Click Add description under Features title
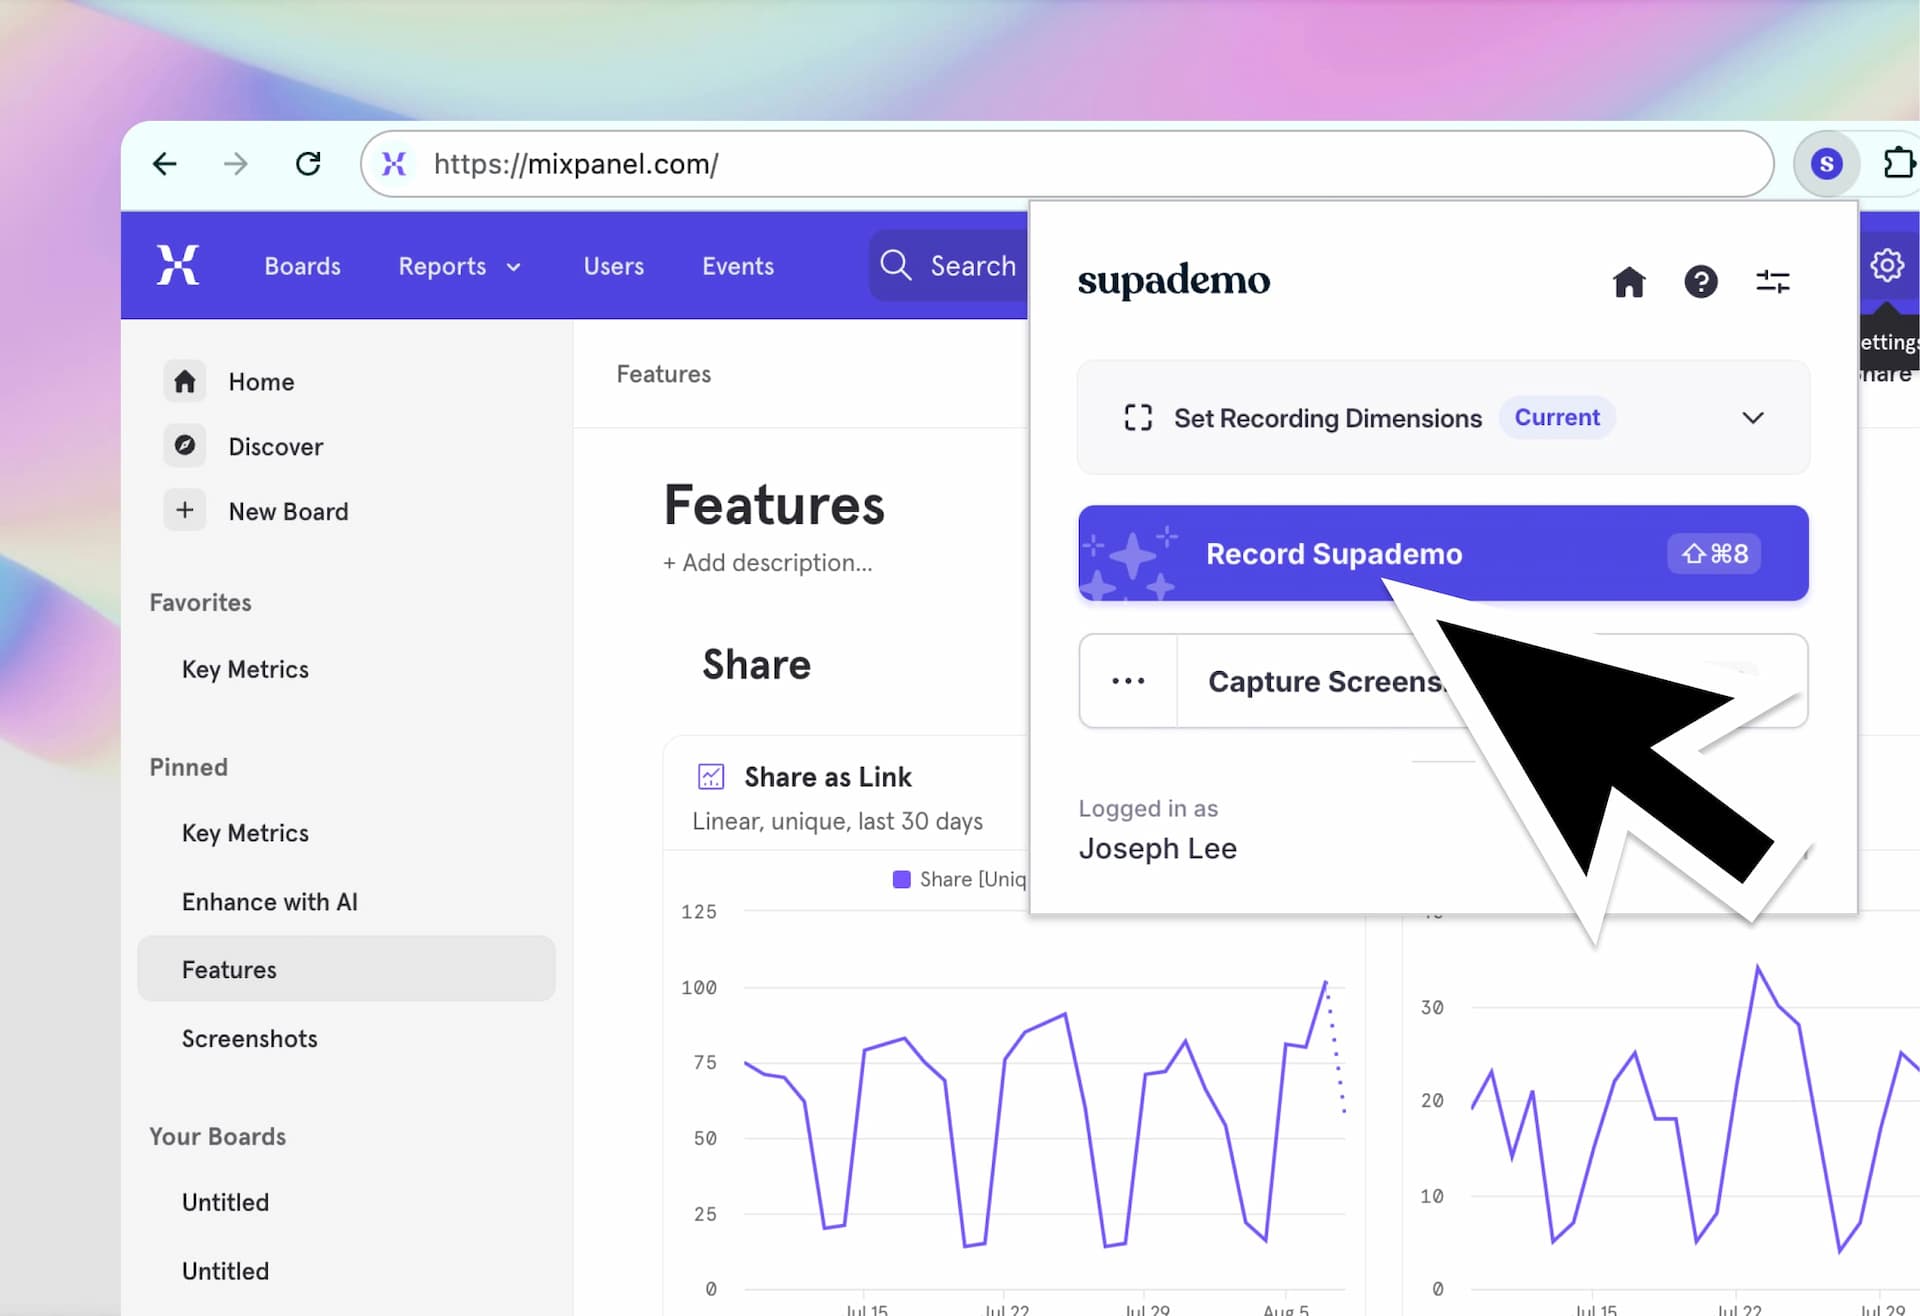 767,563
